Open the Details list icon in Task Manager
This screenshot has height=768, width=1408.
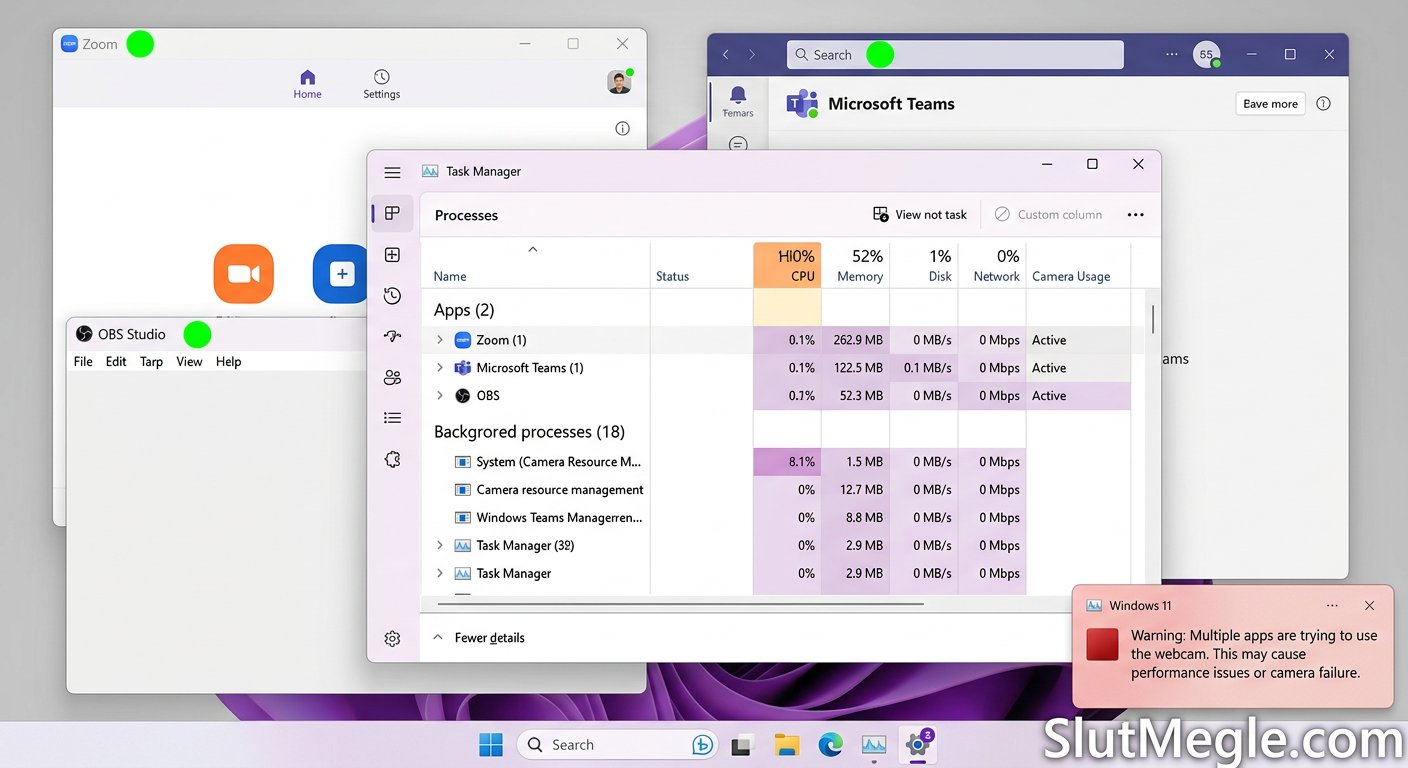pos(392,418)
